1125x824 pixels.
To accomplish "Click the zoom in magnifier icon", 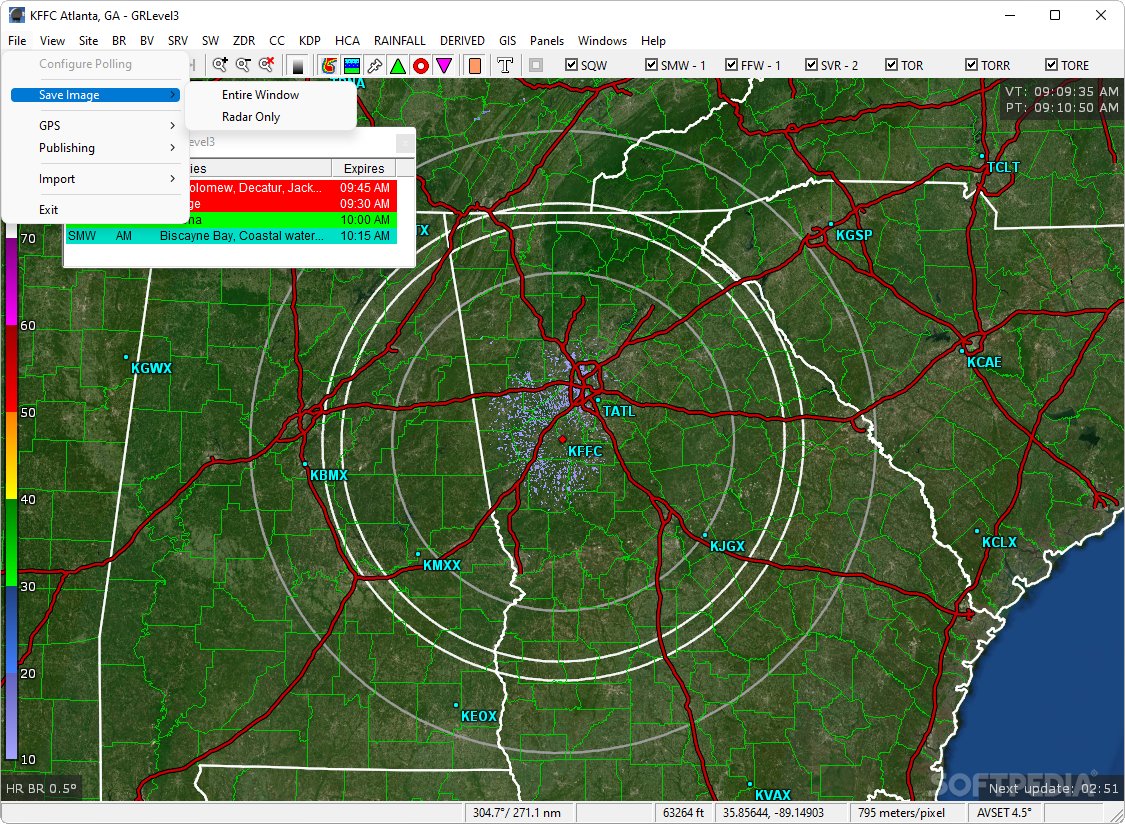I will (220, 65).
